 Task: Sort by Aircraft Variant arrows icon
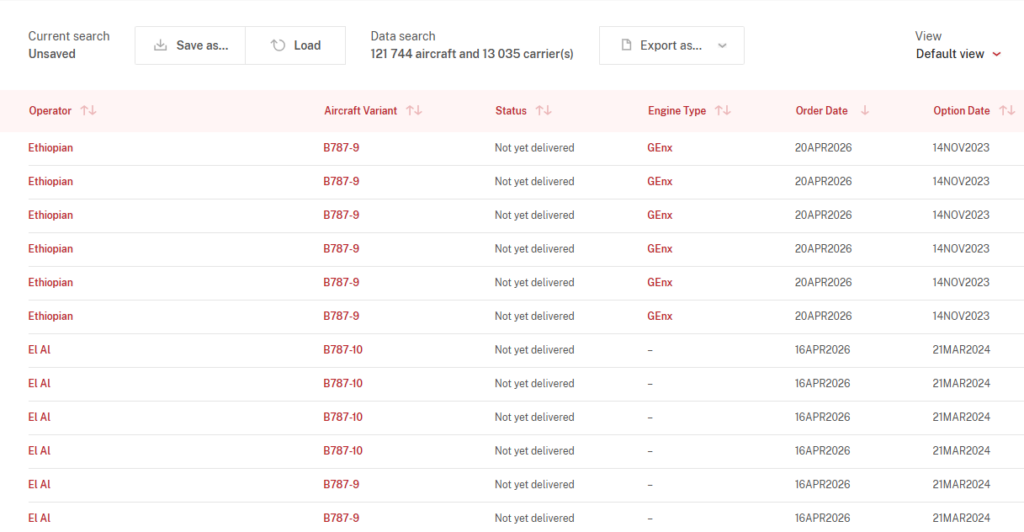(x=414, y=110)
